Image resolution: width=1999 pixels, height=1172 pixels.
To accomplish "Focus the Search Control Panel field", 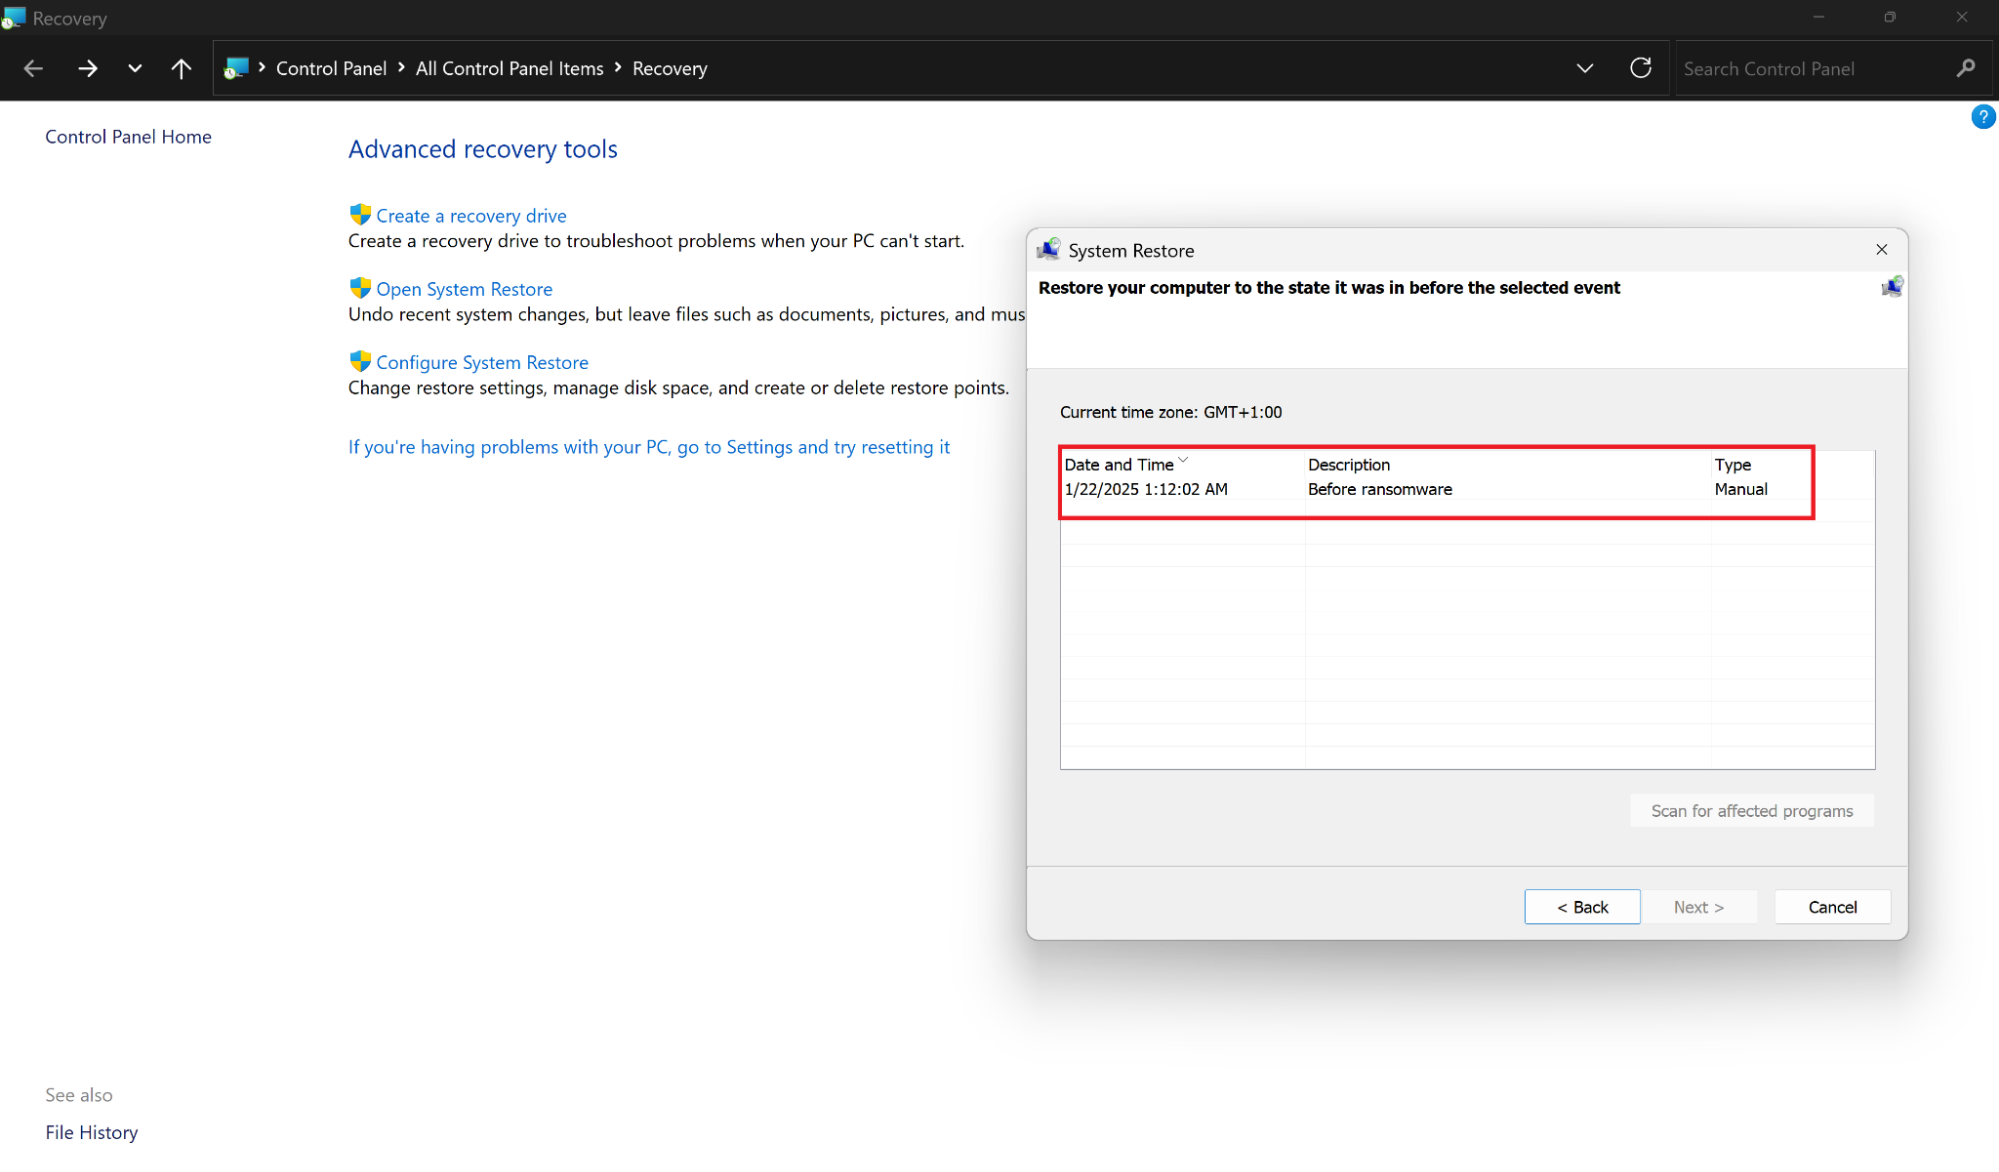I will [x=1815, y=68].
